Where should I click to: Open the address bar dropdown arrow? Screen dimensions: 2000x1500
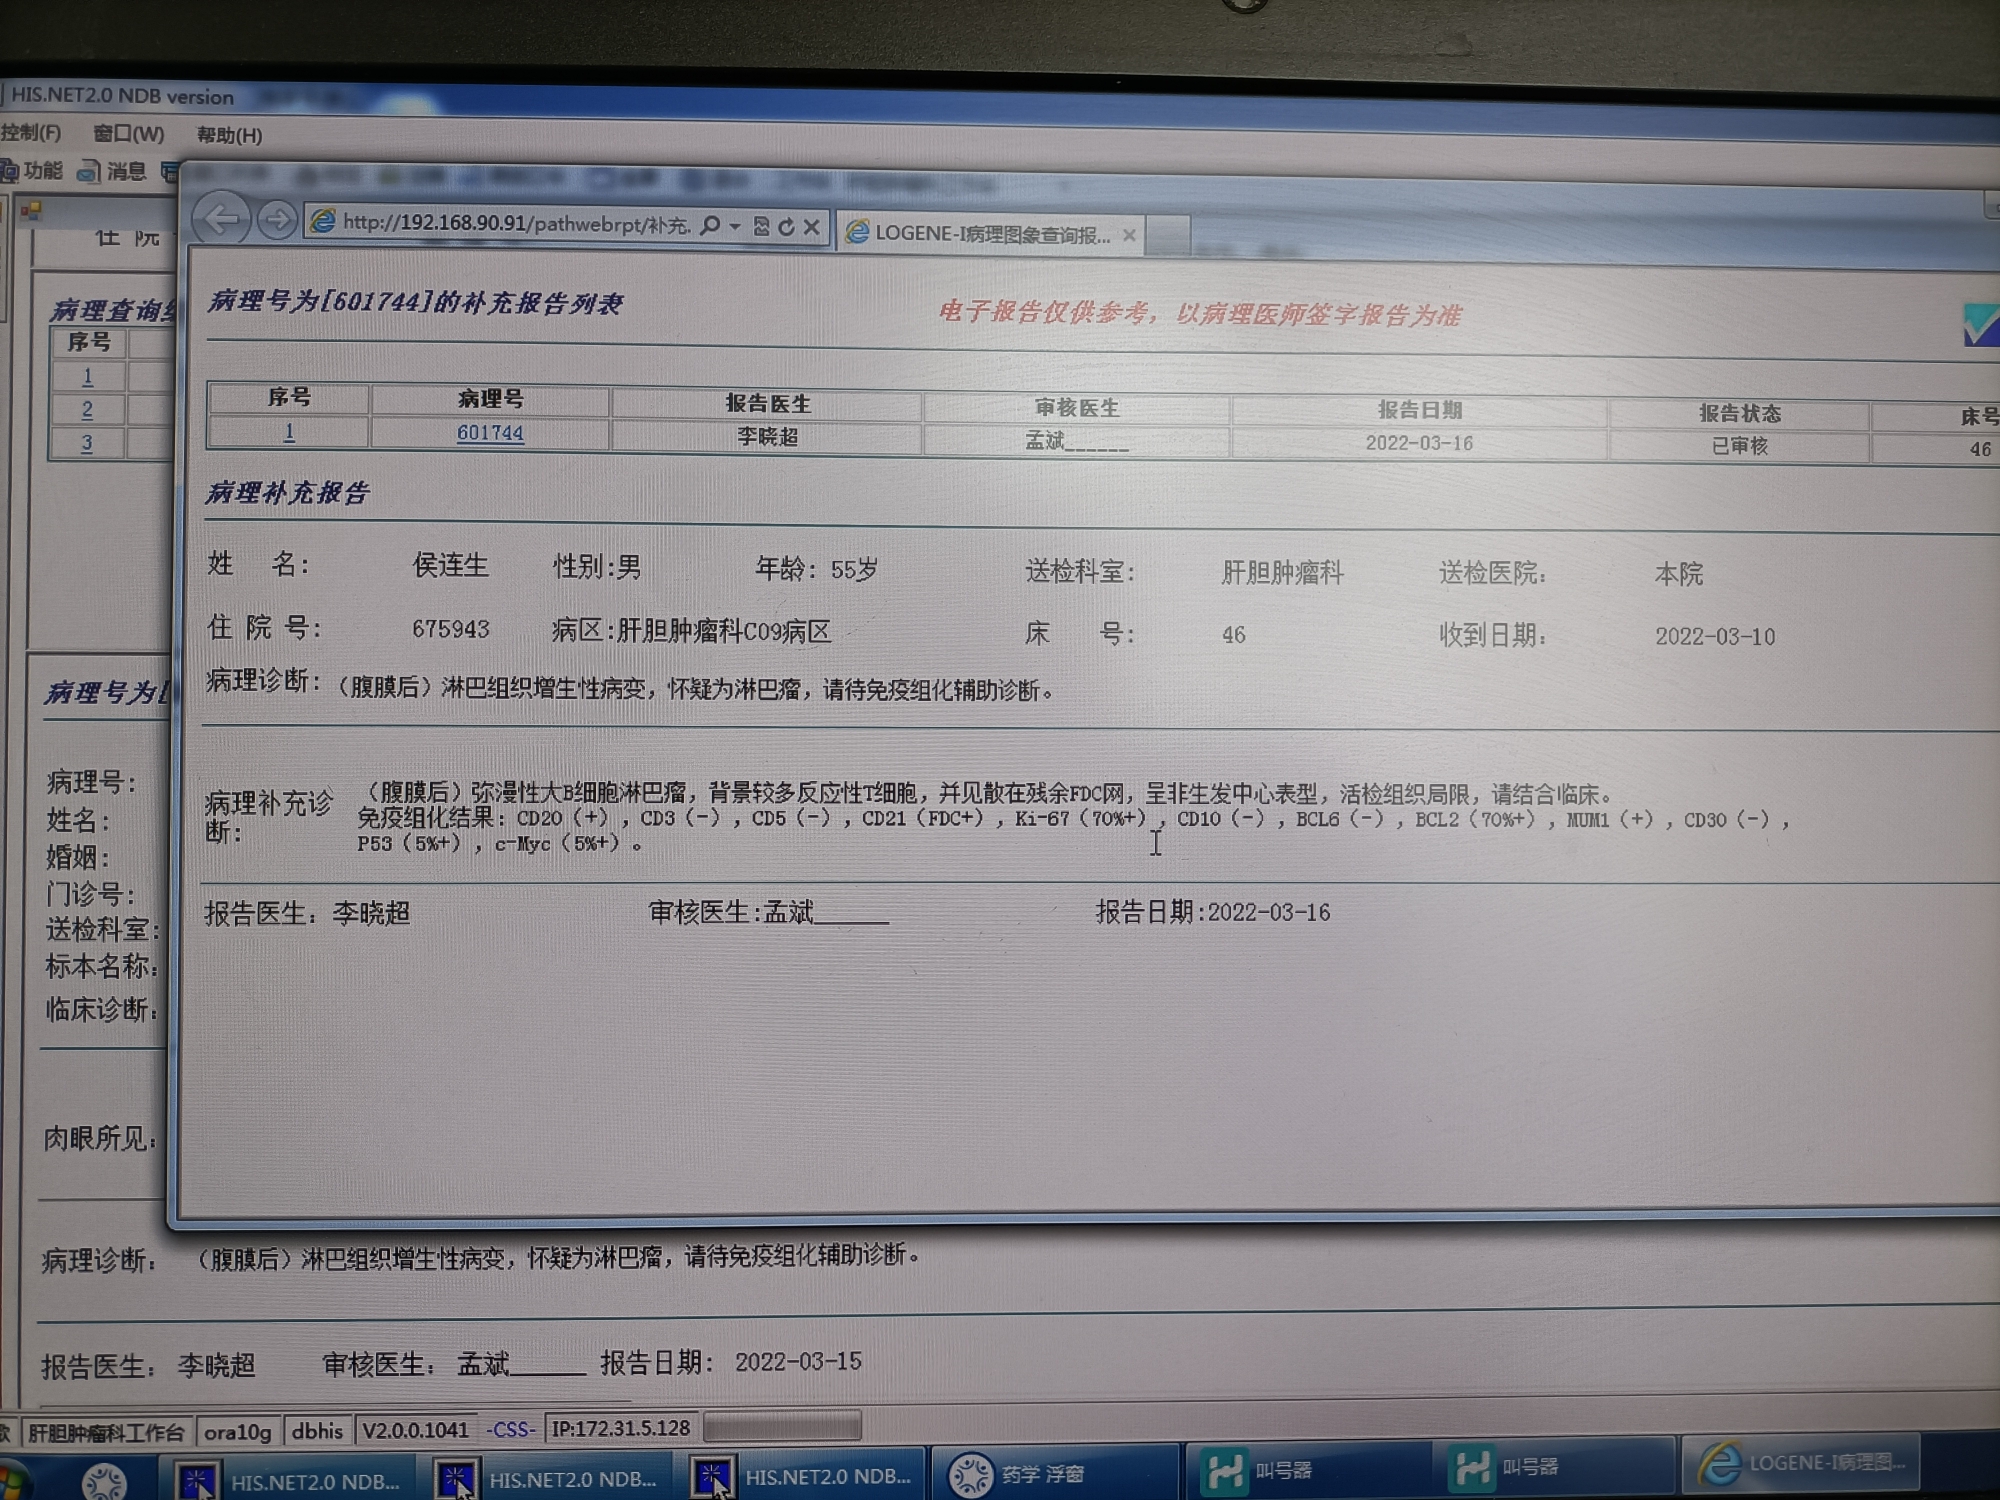coord(735,227)
